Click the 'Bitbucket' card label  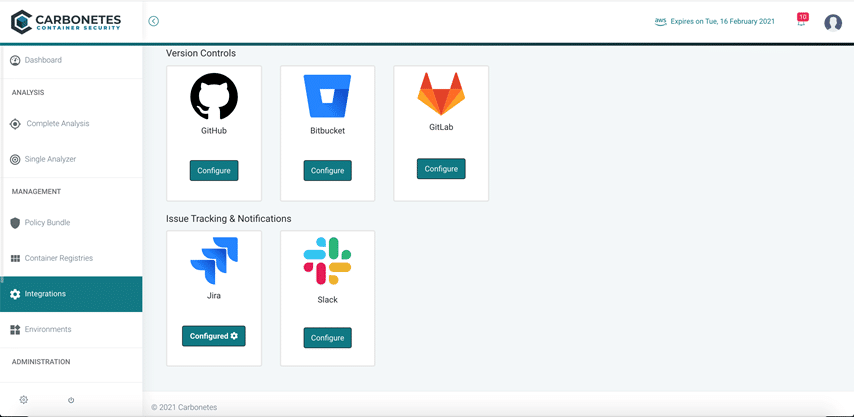[327, 131]
